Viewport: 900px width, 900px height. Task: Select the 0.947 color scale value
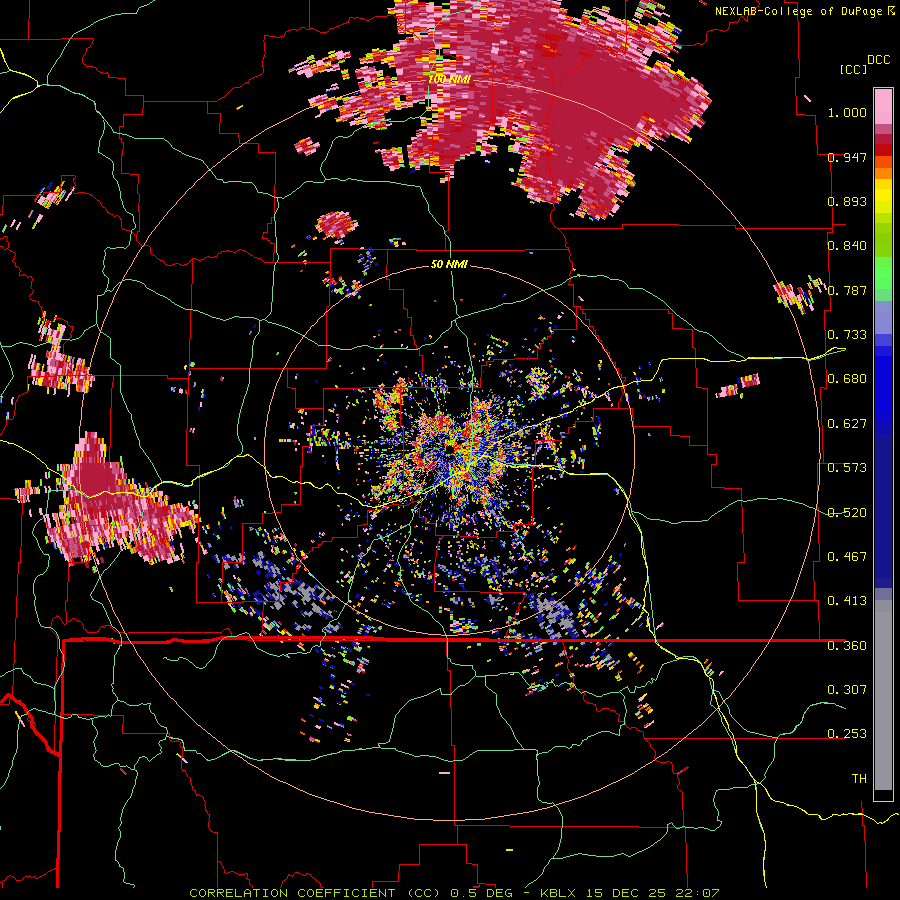pyautogui.click(x=847, y=157)
